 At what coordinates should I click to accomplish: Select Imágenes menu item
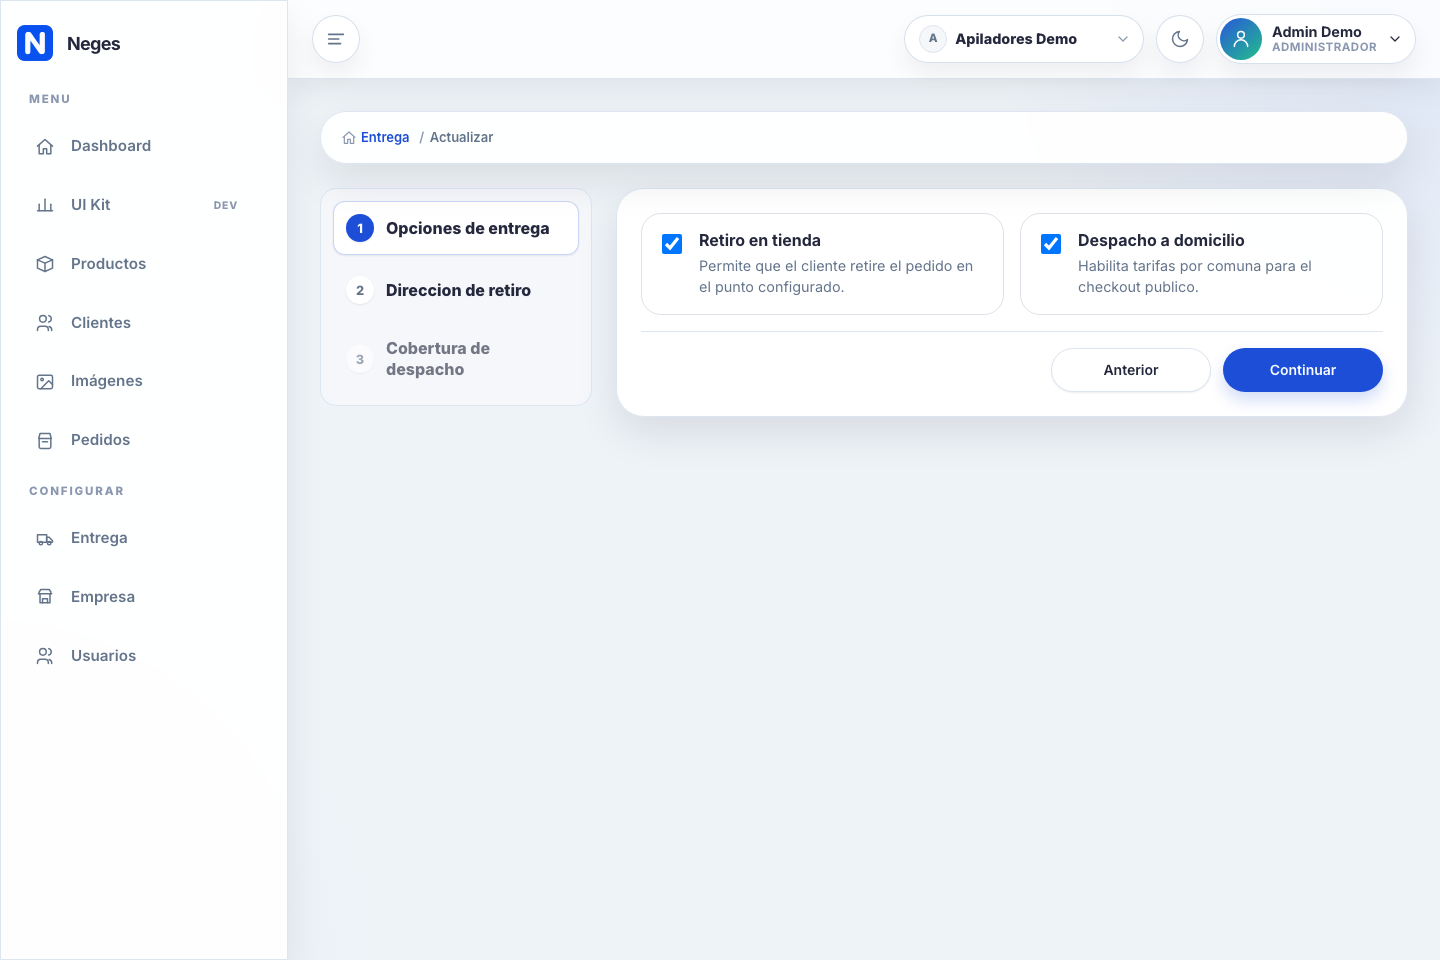[x=144, y=381]
